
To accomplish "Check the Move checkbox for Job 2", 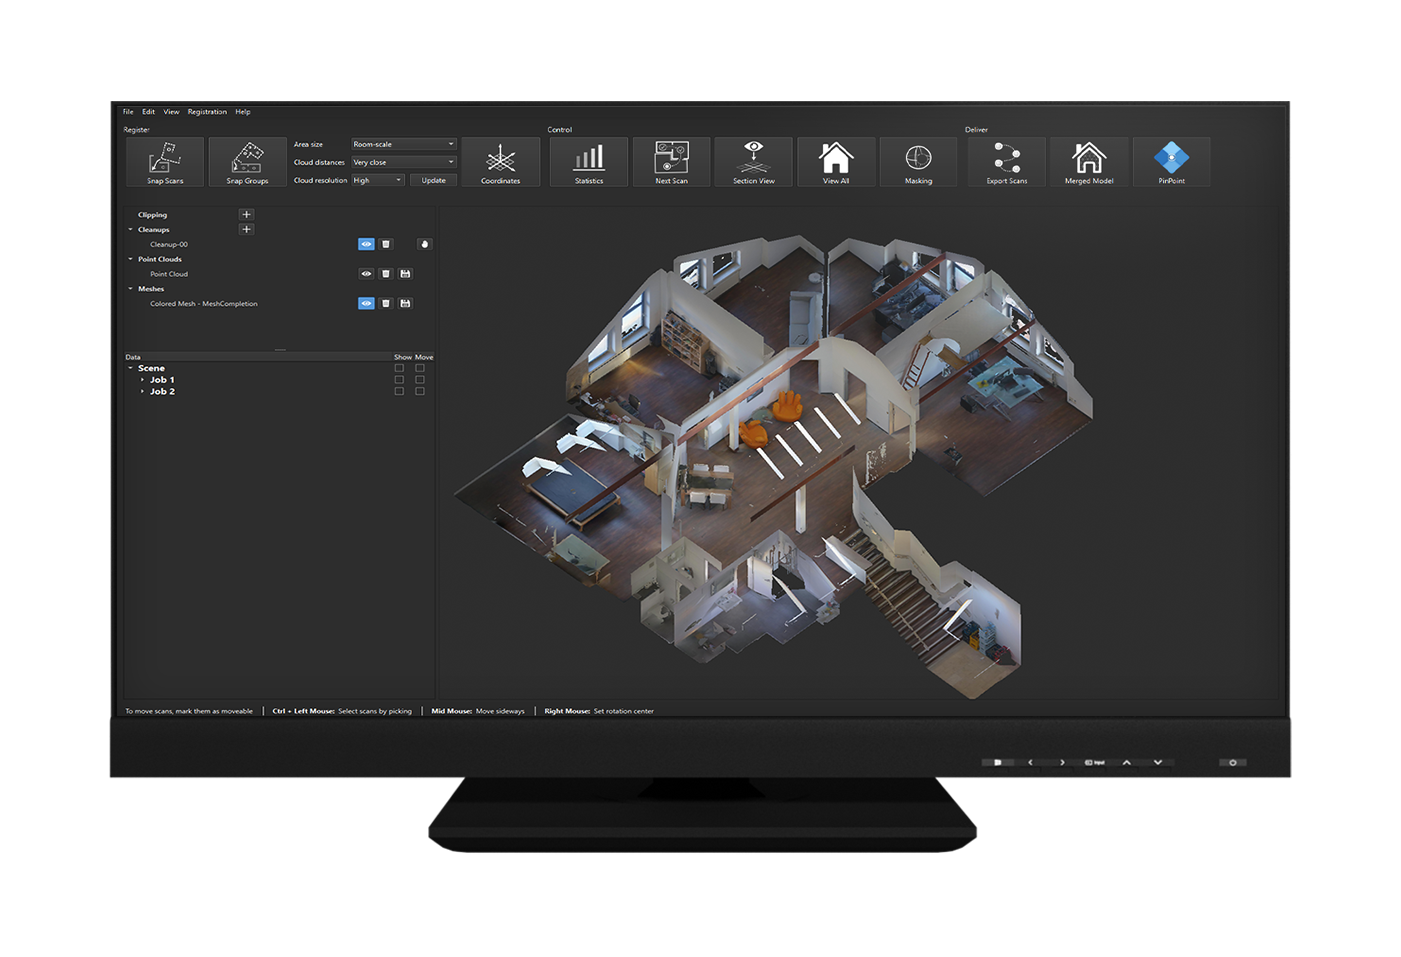I will click(x=420, y=392).
